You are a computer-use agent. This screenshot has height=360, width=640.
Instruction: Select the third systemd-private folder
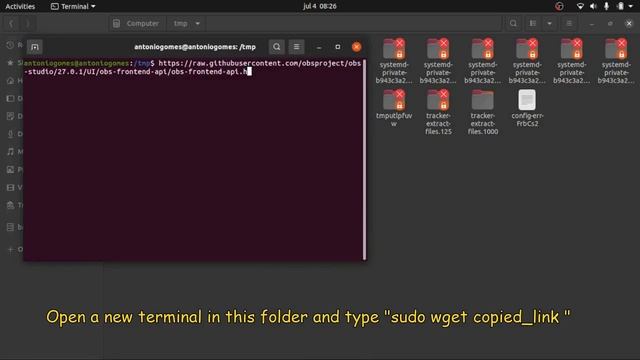coord(482,61)
